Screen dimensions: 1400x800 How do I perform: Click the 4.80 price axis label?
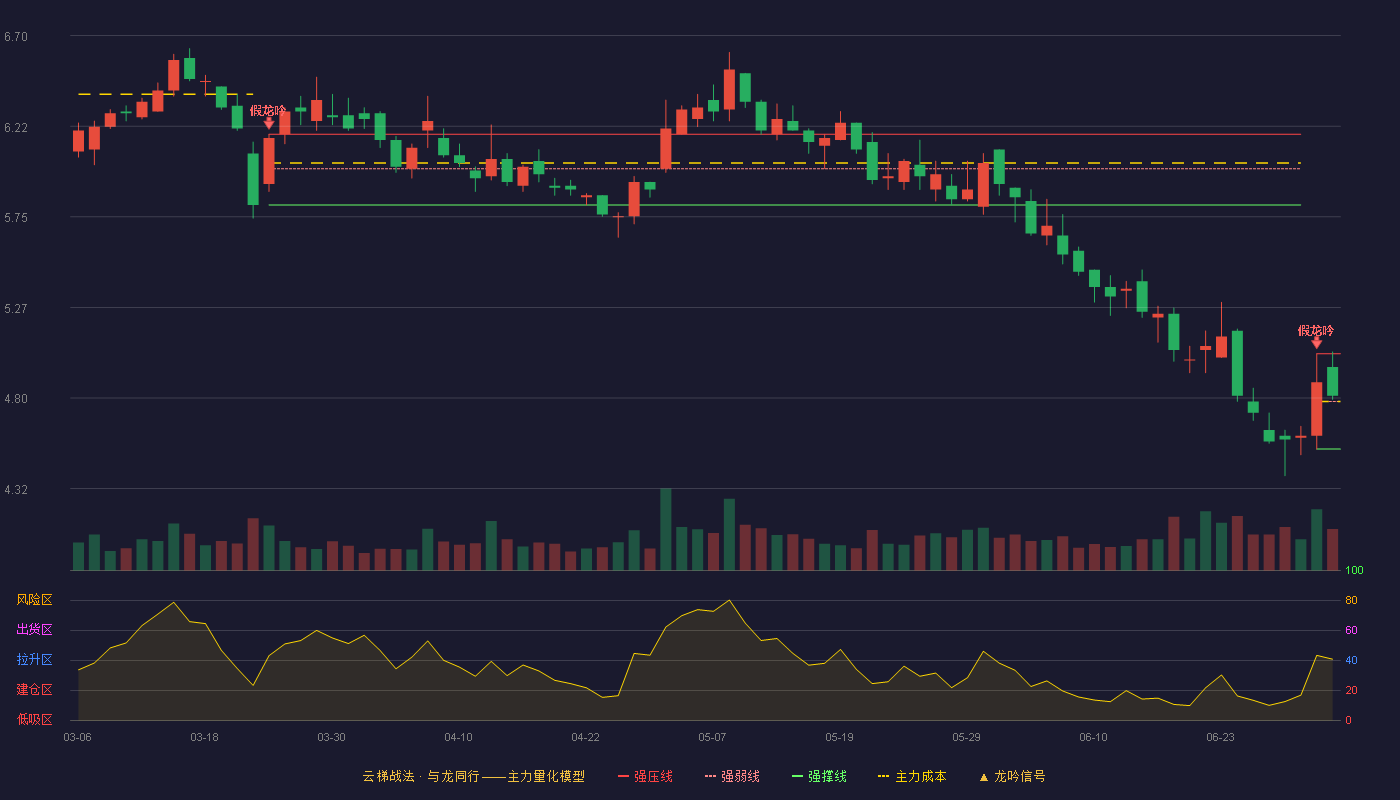pyautogui.click(x=16, y=399)
